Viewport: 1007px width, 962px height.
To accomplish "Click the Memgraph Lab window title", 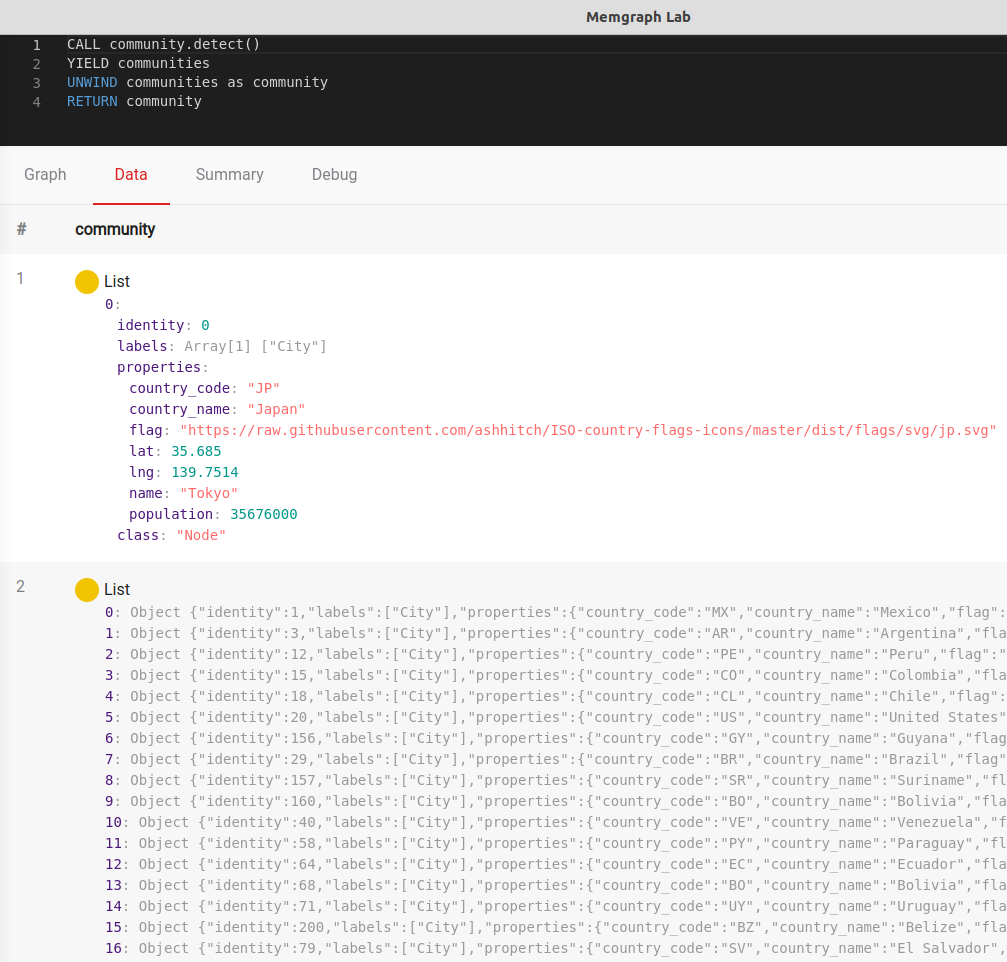I will tap(638, 17).
